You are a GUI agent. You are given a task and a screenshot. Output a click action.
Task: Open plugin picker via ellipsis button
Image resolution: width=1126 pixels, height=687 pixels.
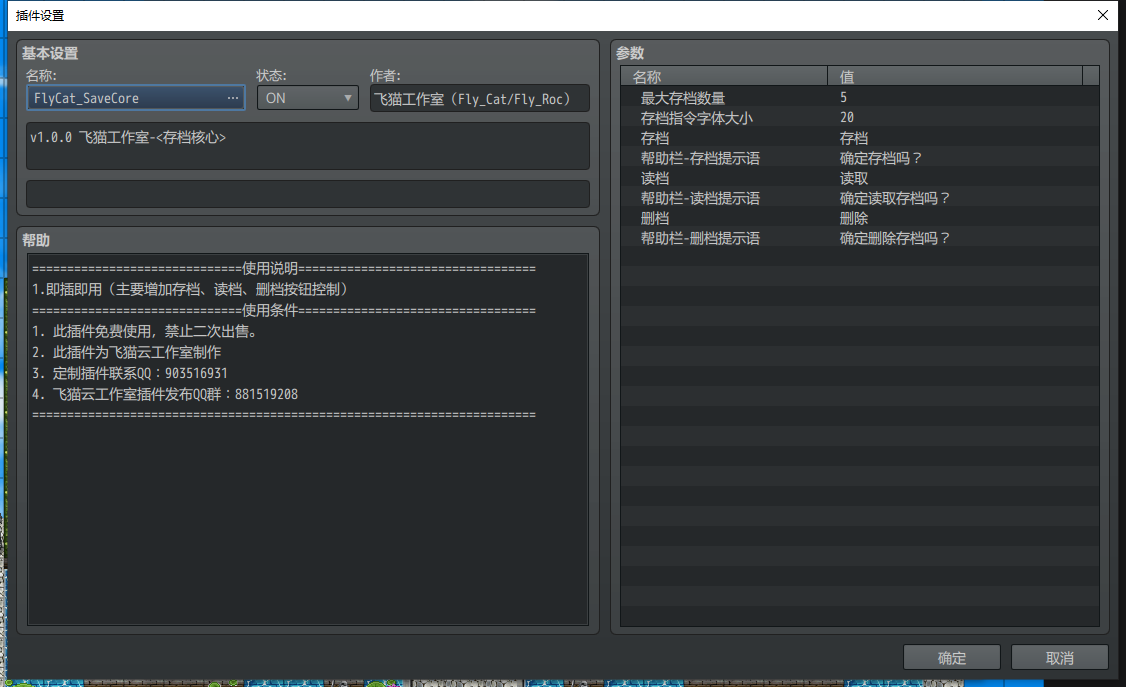coord(233,98)
